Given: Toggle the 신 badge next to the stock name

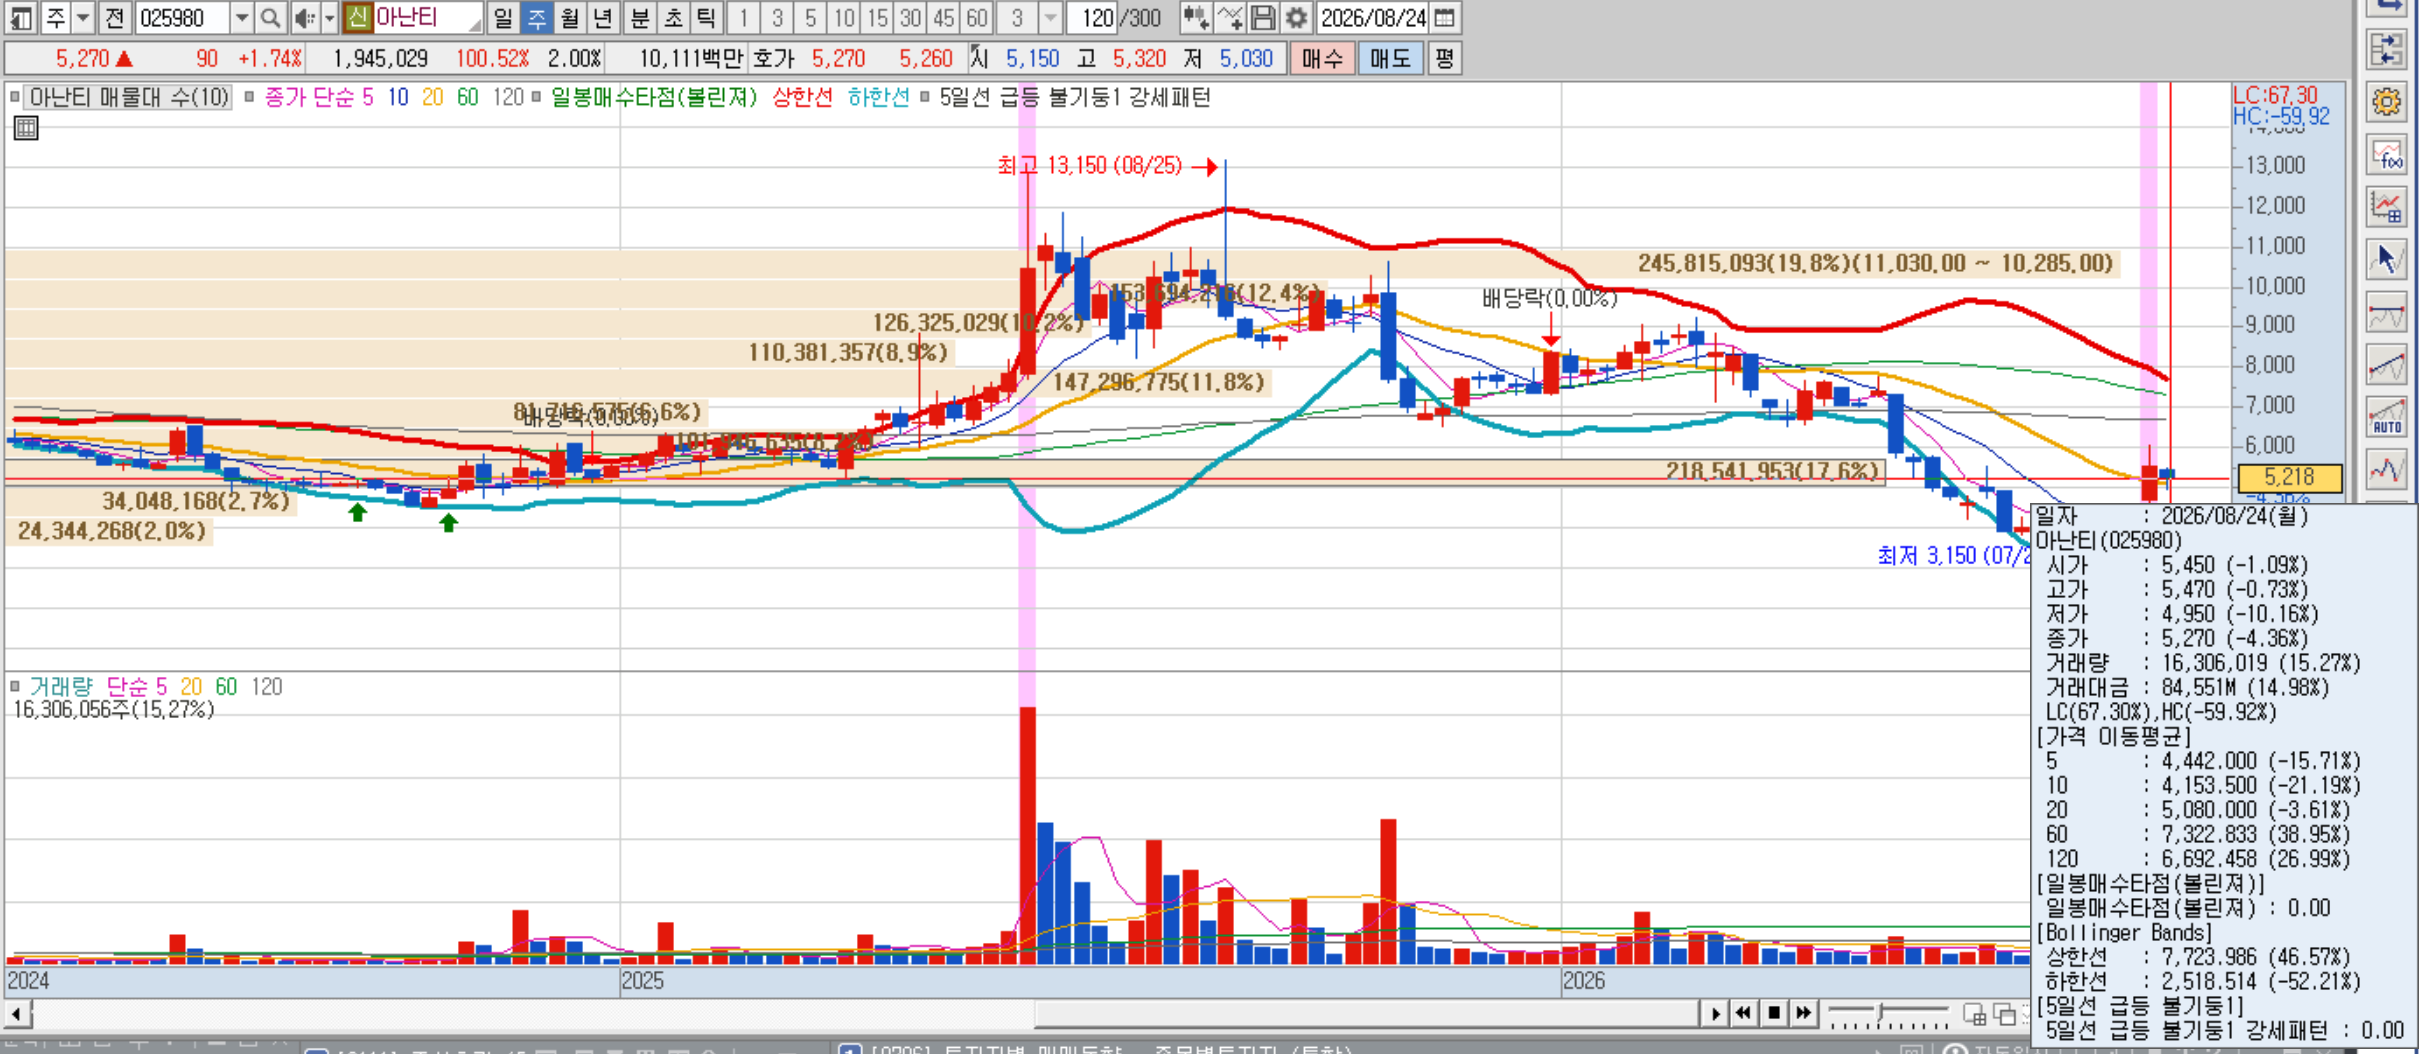Looking at the screenshot, I should [x=357, y=18].
